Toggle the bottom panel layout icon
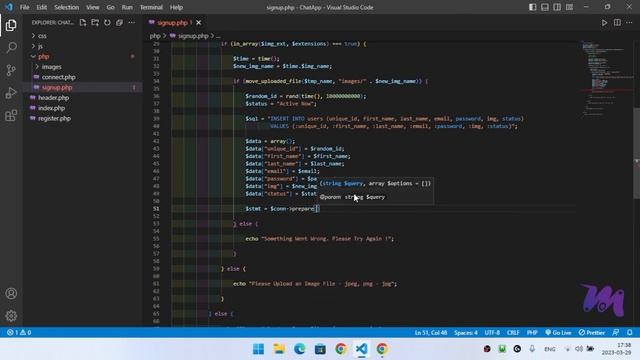 coord(545,7)
